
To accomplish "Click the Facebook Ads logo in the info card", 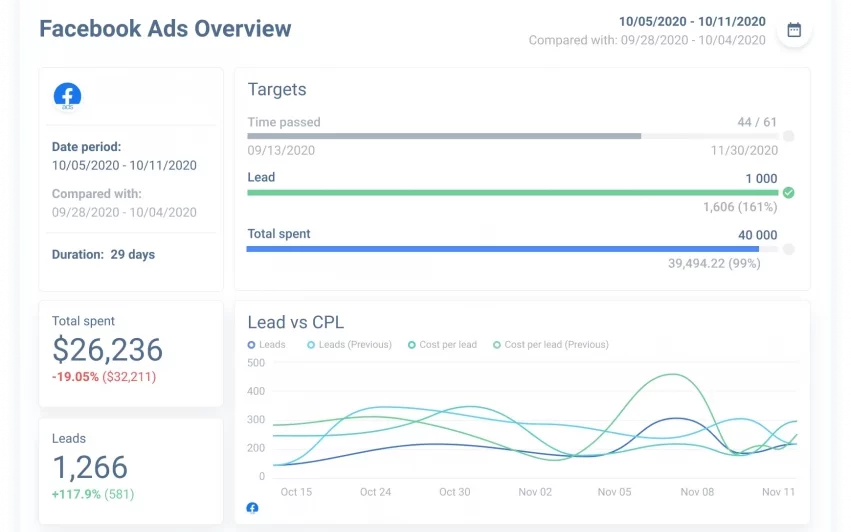I will tap(67, 97).
